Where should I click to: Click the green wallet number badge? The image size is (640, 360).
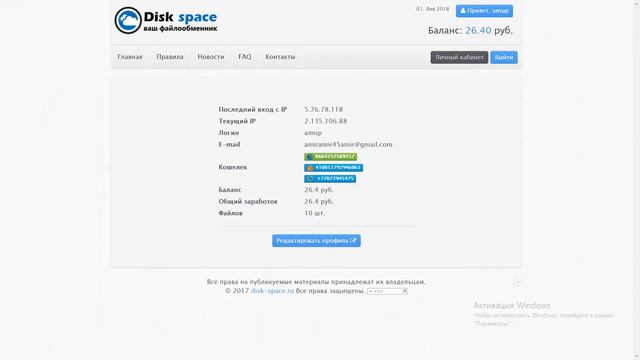331,157
